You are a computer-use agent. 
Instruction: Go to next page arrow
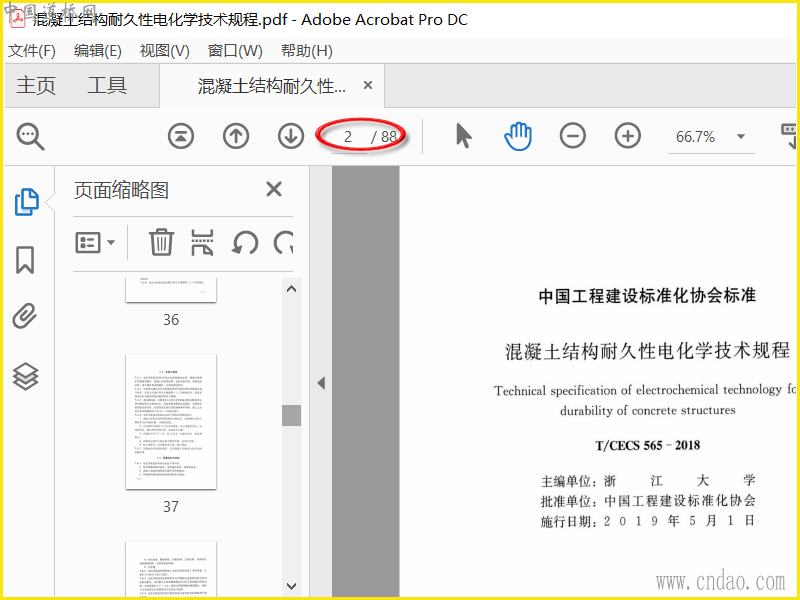click(291, 136)
